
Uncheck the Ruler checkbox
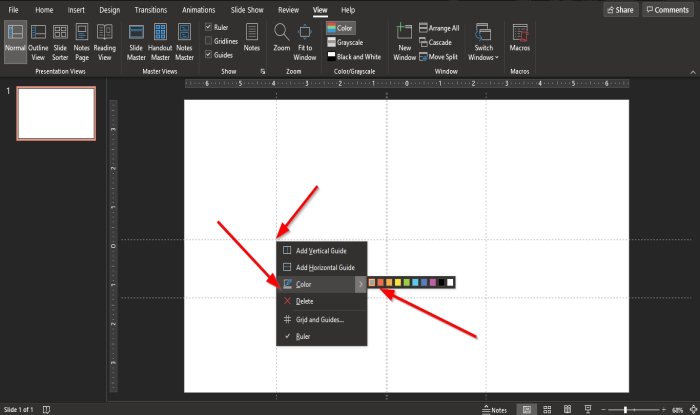pos(208,27)
